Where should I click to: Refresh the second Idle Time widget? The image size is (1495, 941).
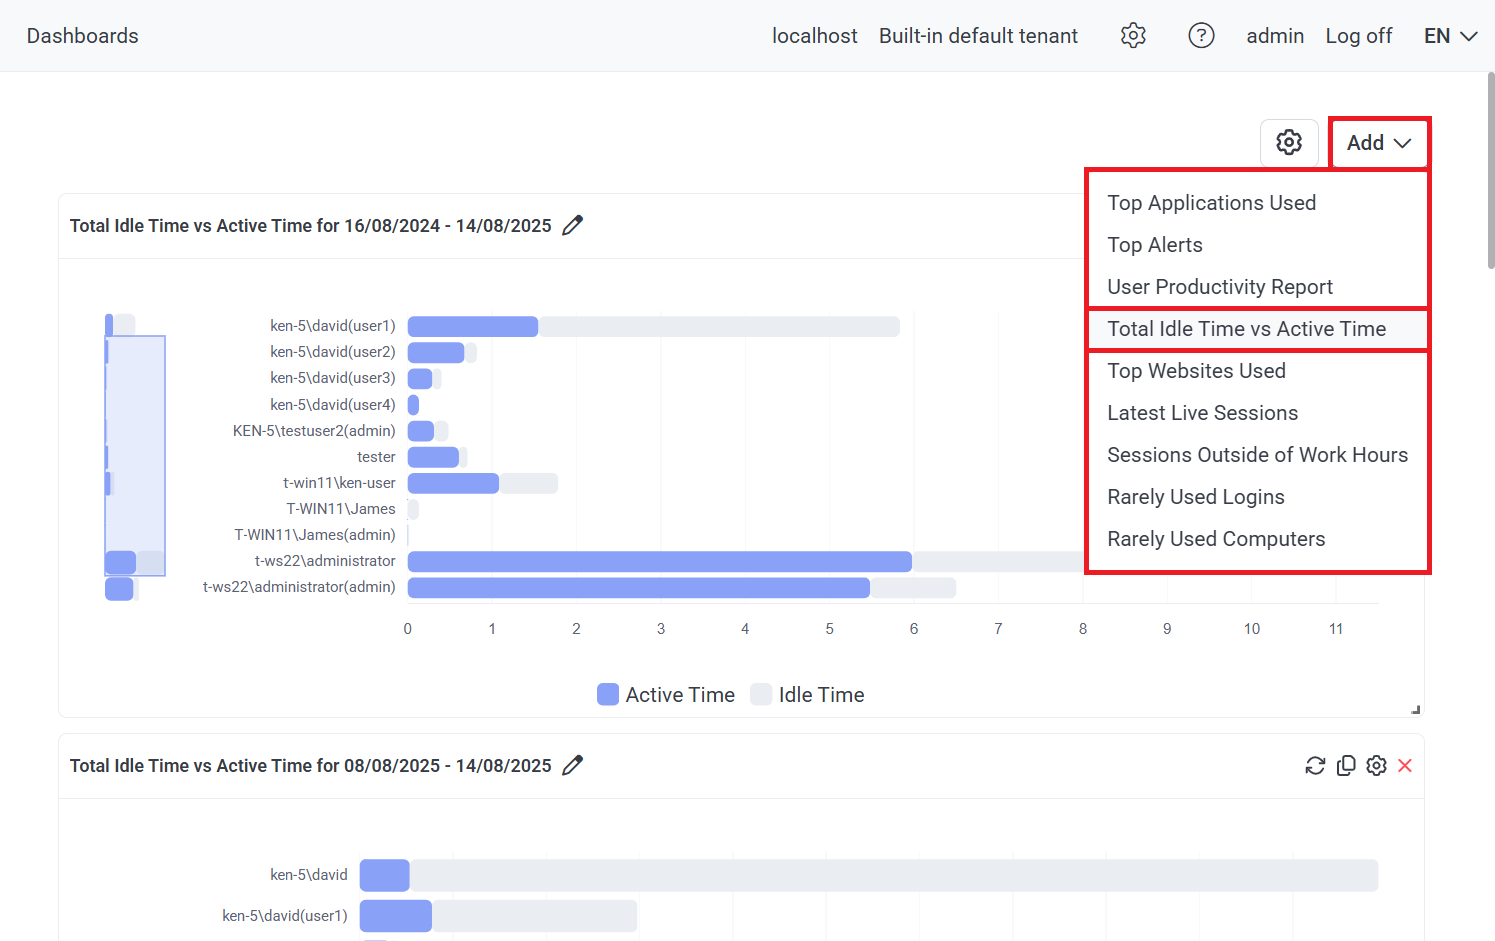[x=1315, y=766]
